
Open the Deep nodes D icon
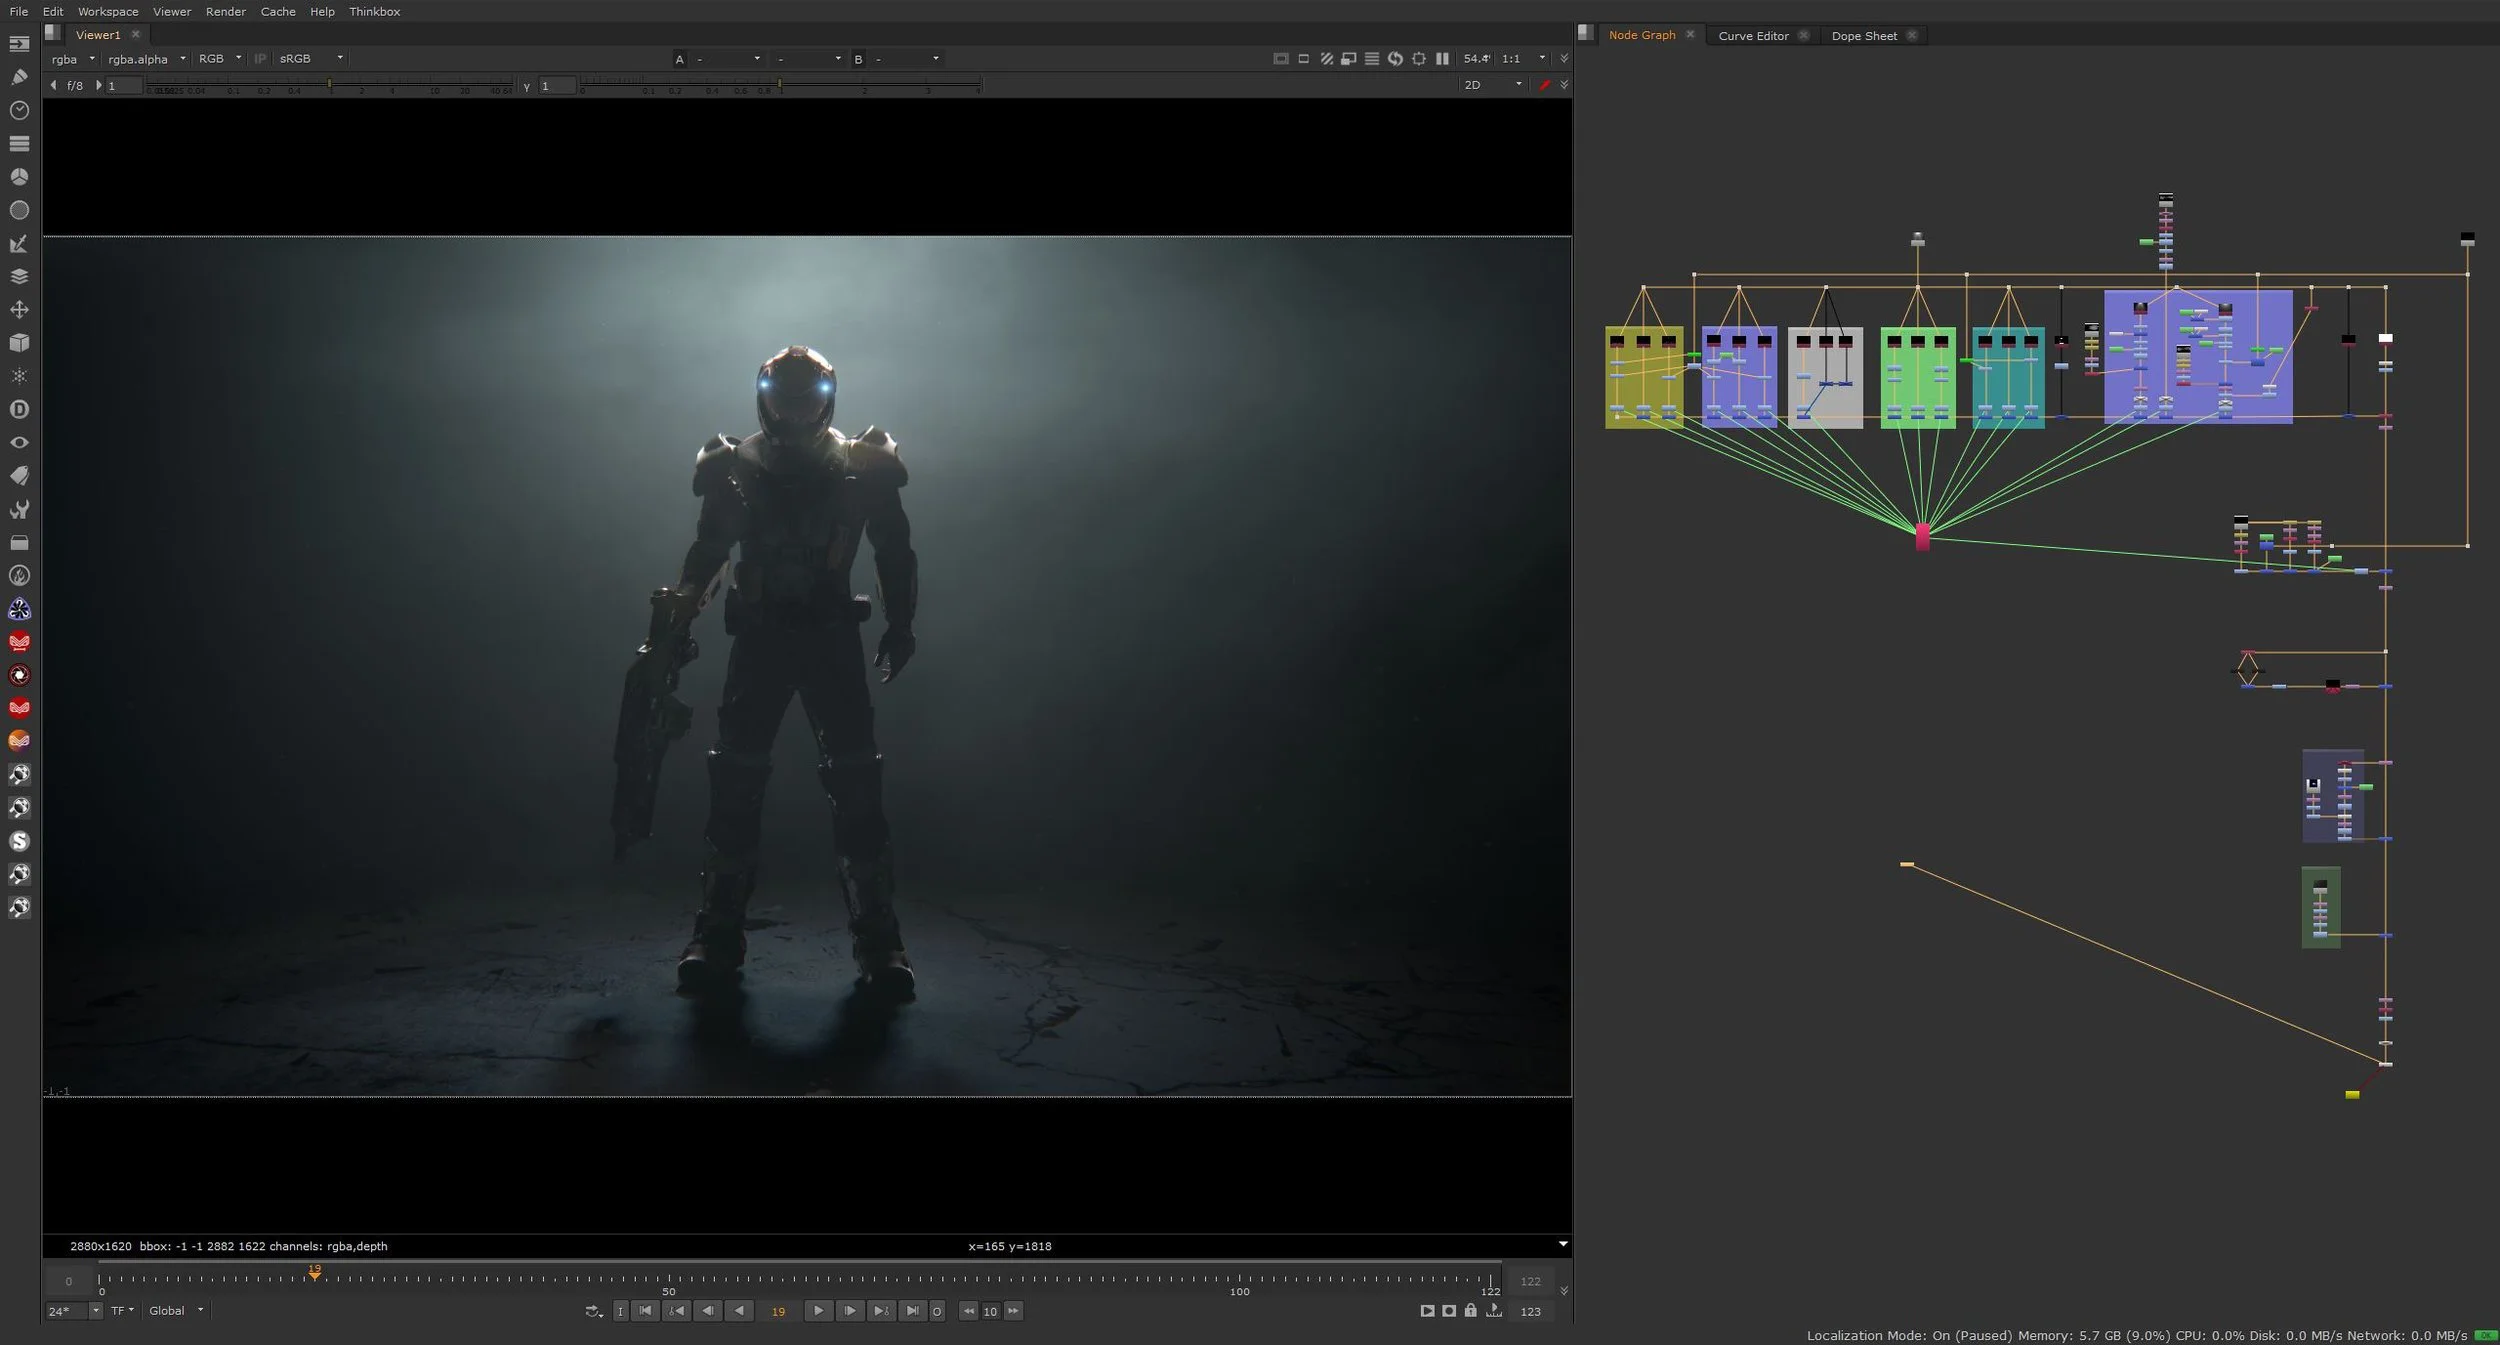[x=19, y=409]
